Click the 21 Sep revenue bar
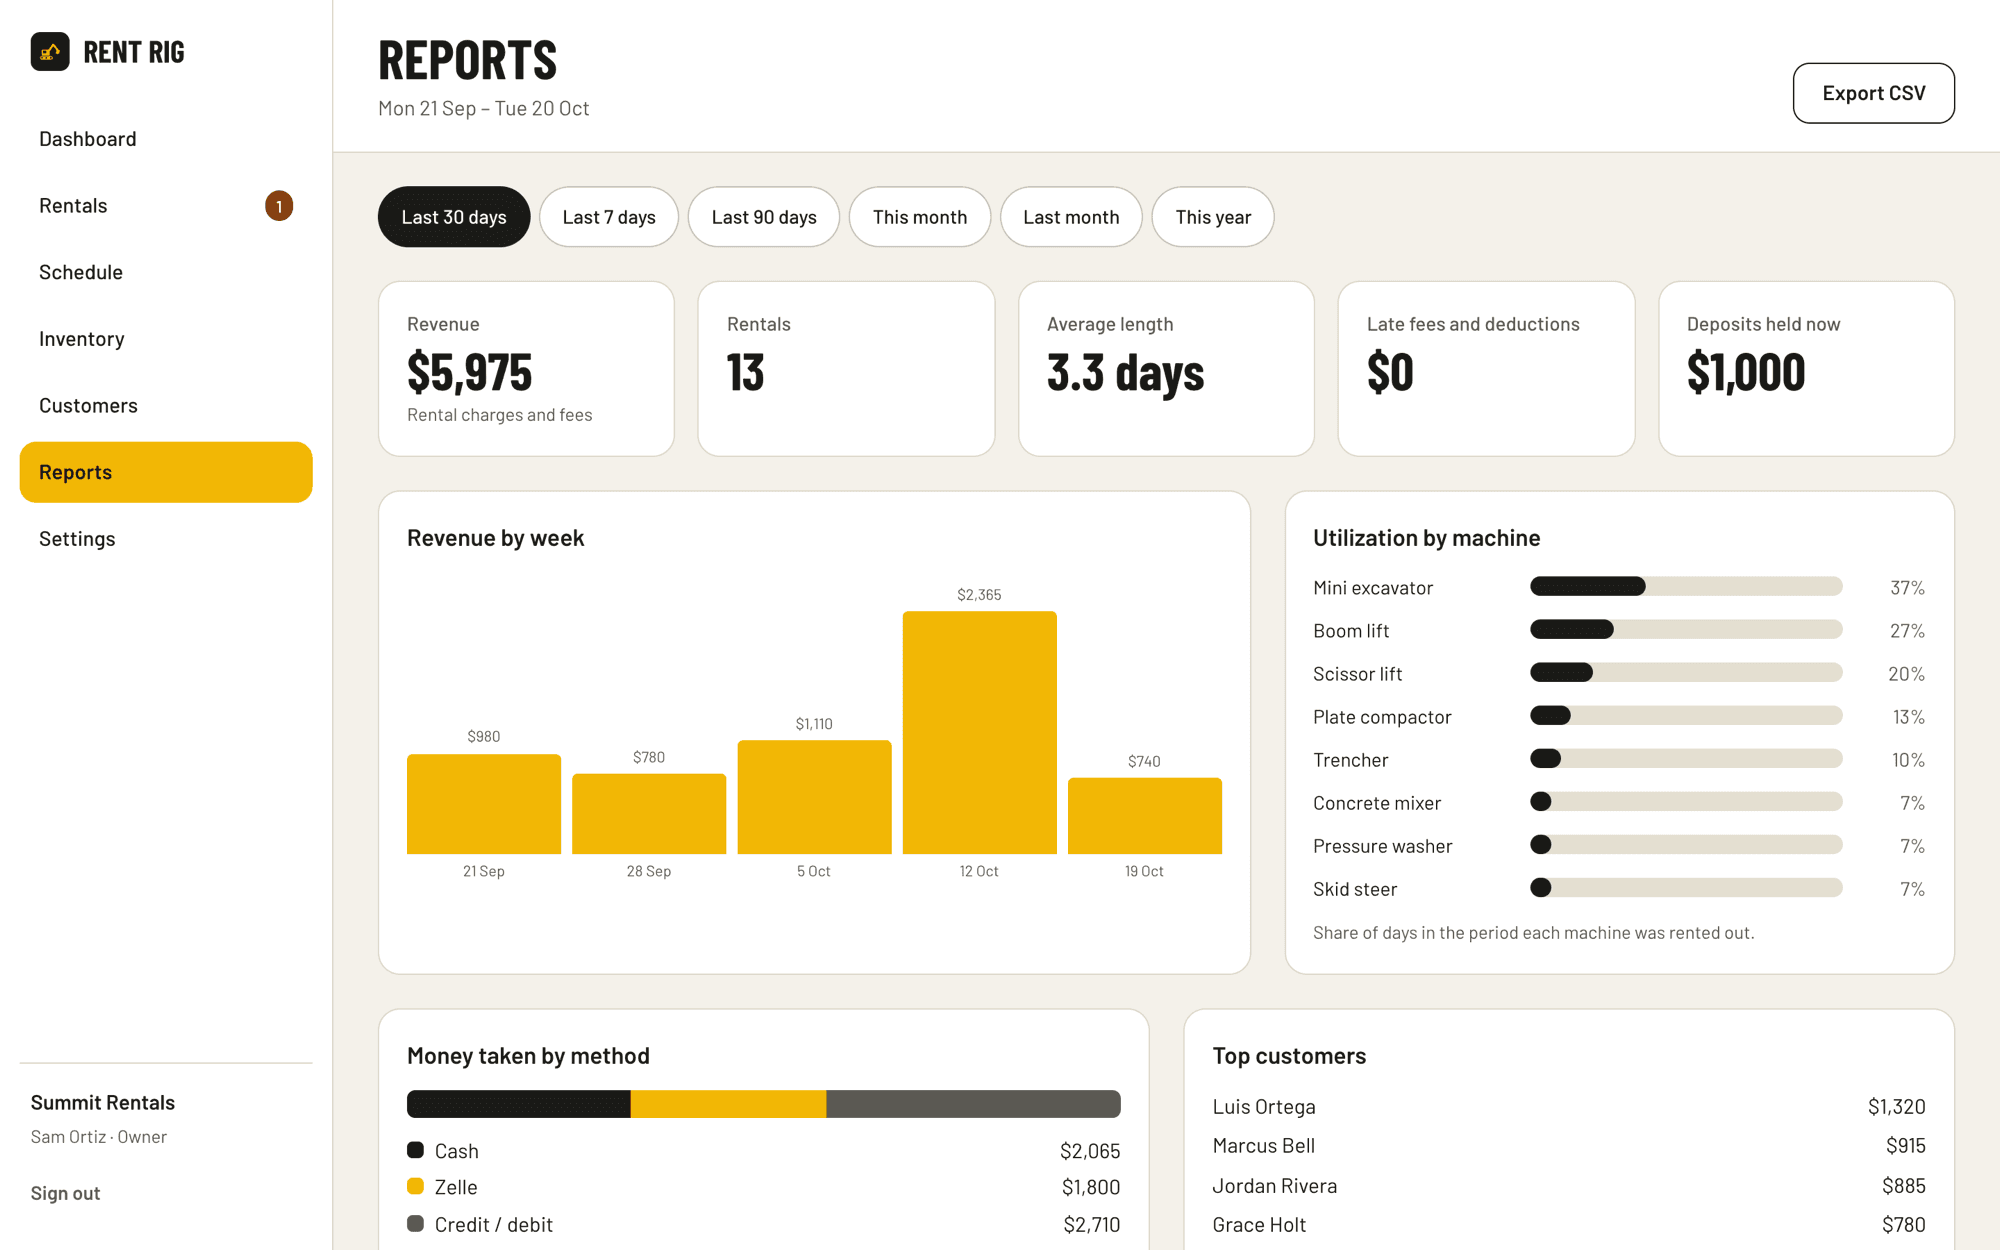 coord(484,804)
